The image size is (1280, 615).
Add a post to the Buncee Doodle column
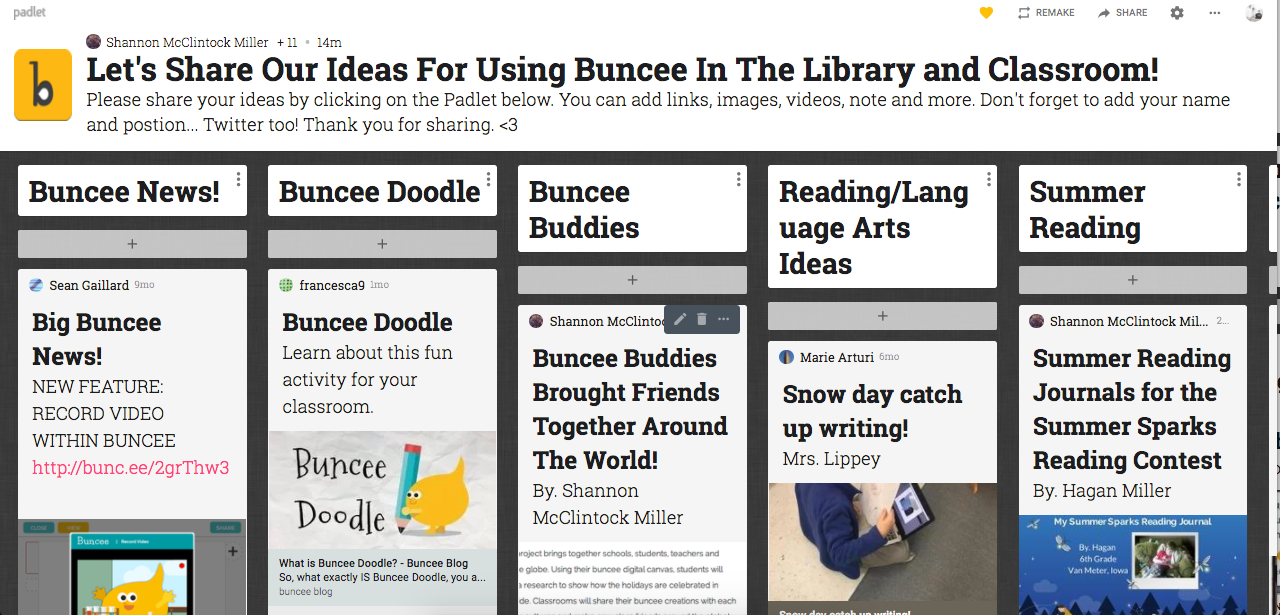click(382, 243)
